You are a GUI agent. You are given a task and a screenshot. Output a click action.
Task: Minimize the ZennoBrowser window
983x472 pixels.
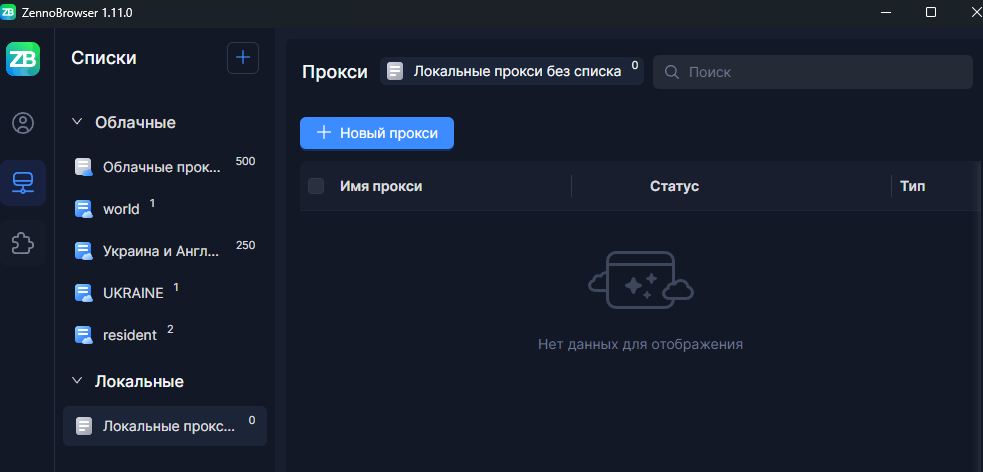886,13
